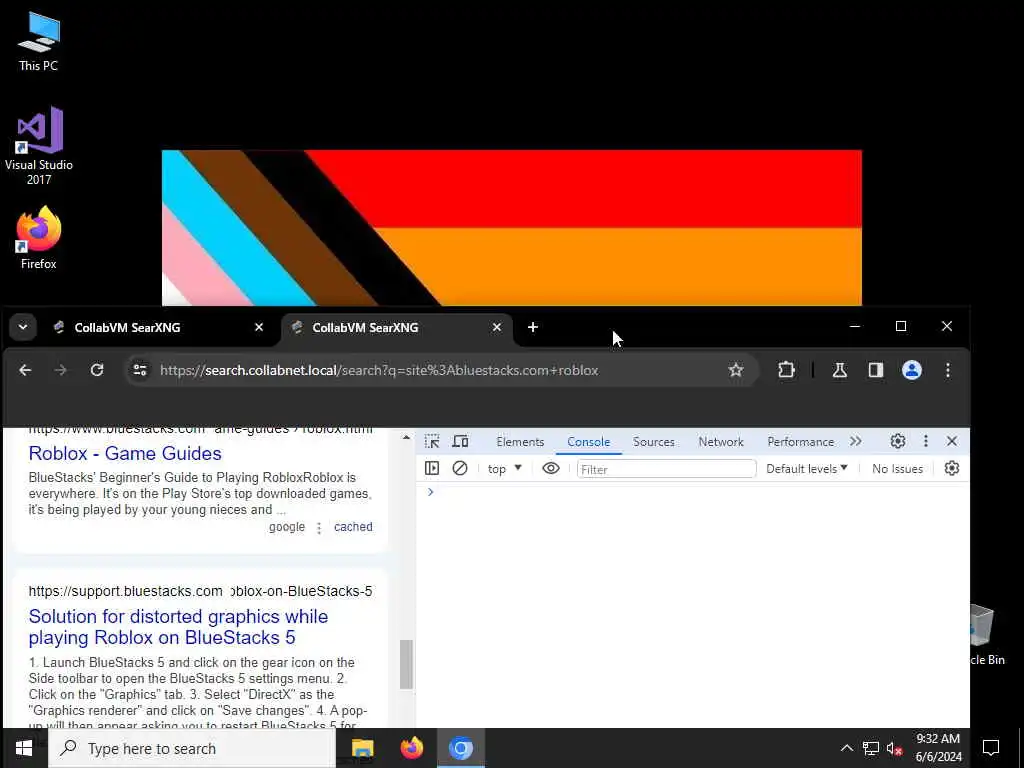Switch to DevTools Performance tab
Screen dimensions: 1024x768
(801, 442)
